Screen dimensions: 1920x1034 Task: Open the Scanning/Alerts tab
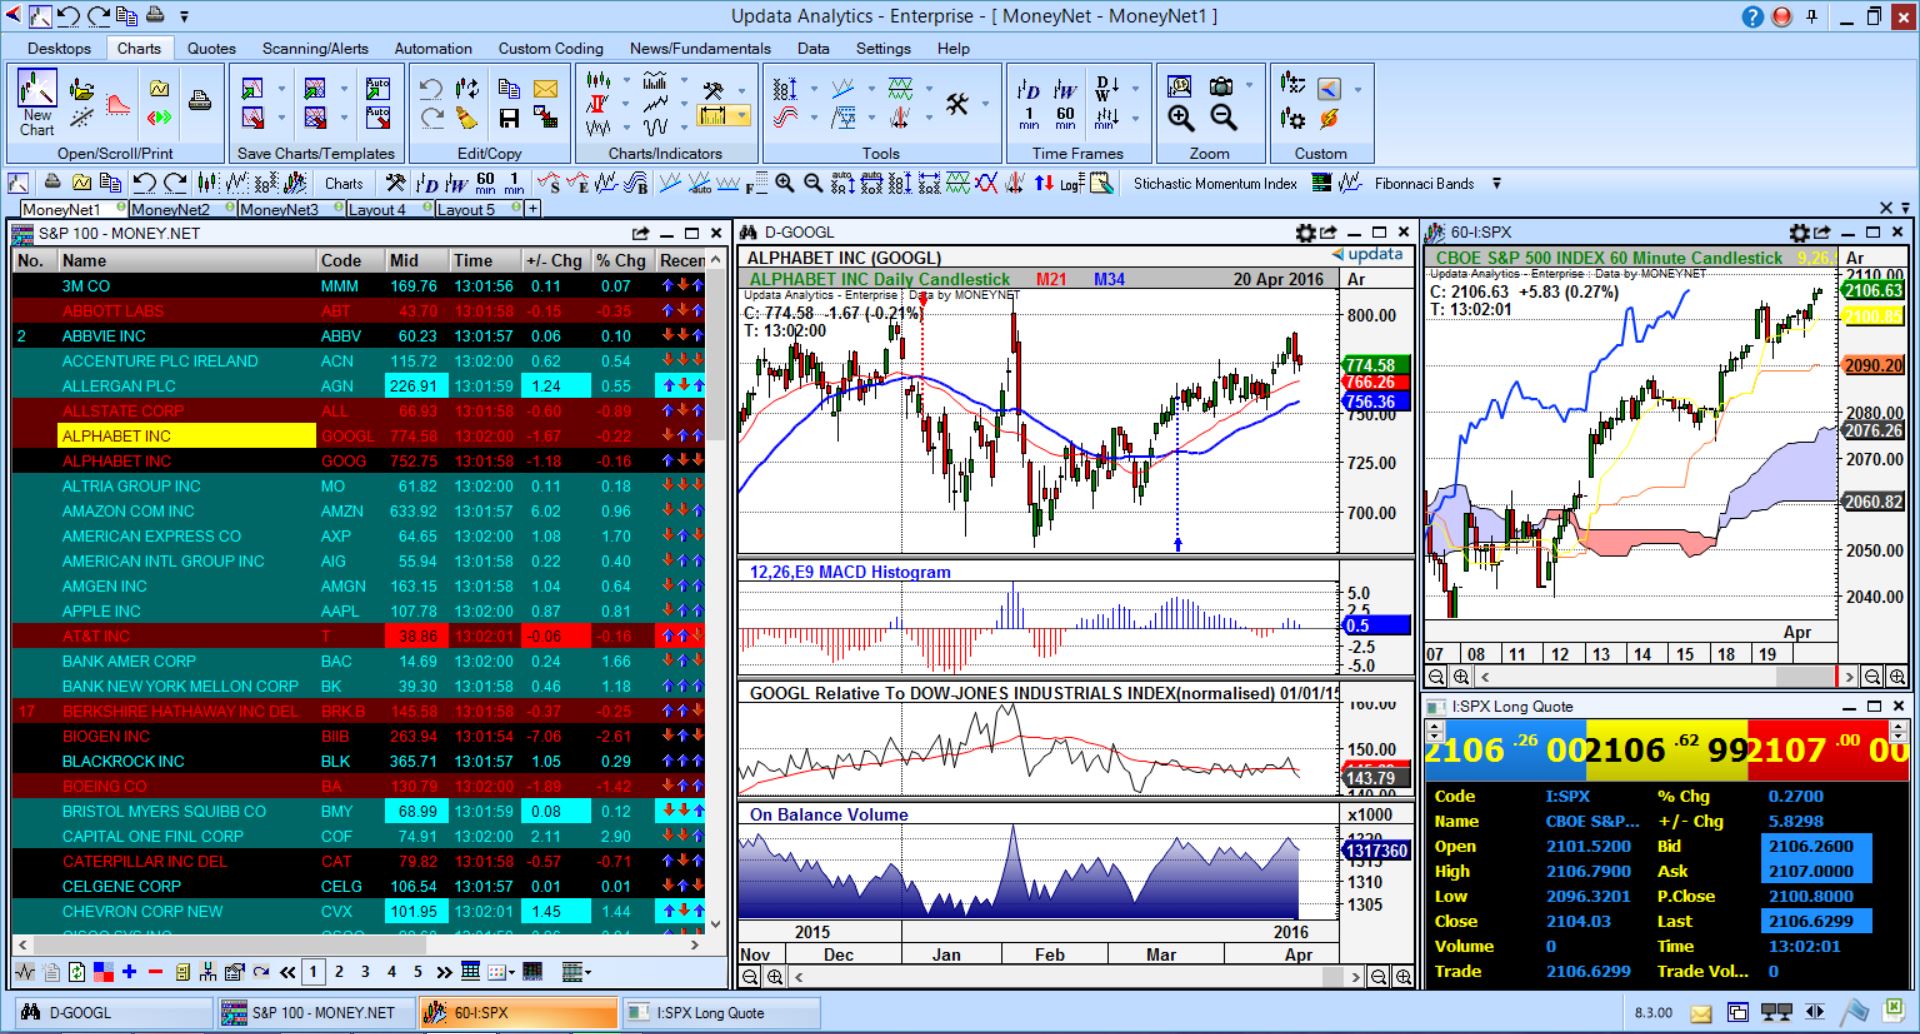coord(315,48)
